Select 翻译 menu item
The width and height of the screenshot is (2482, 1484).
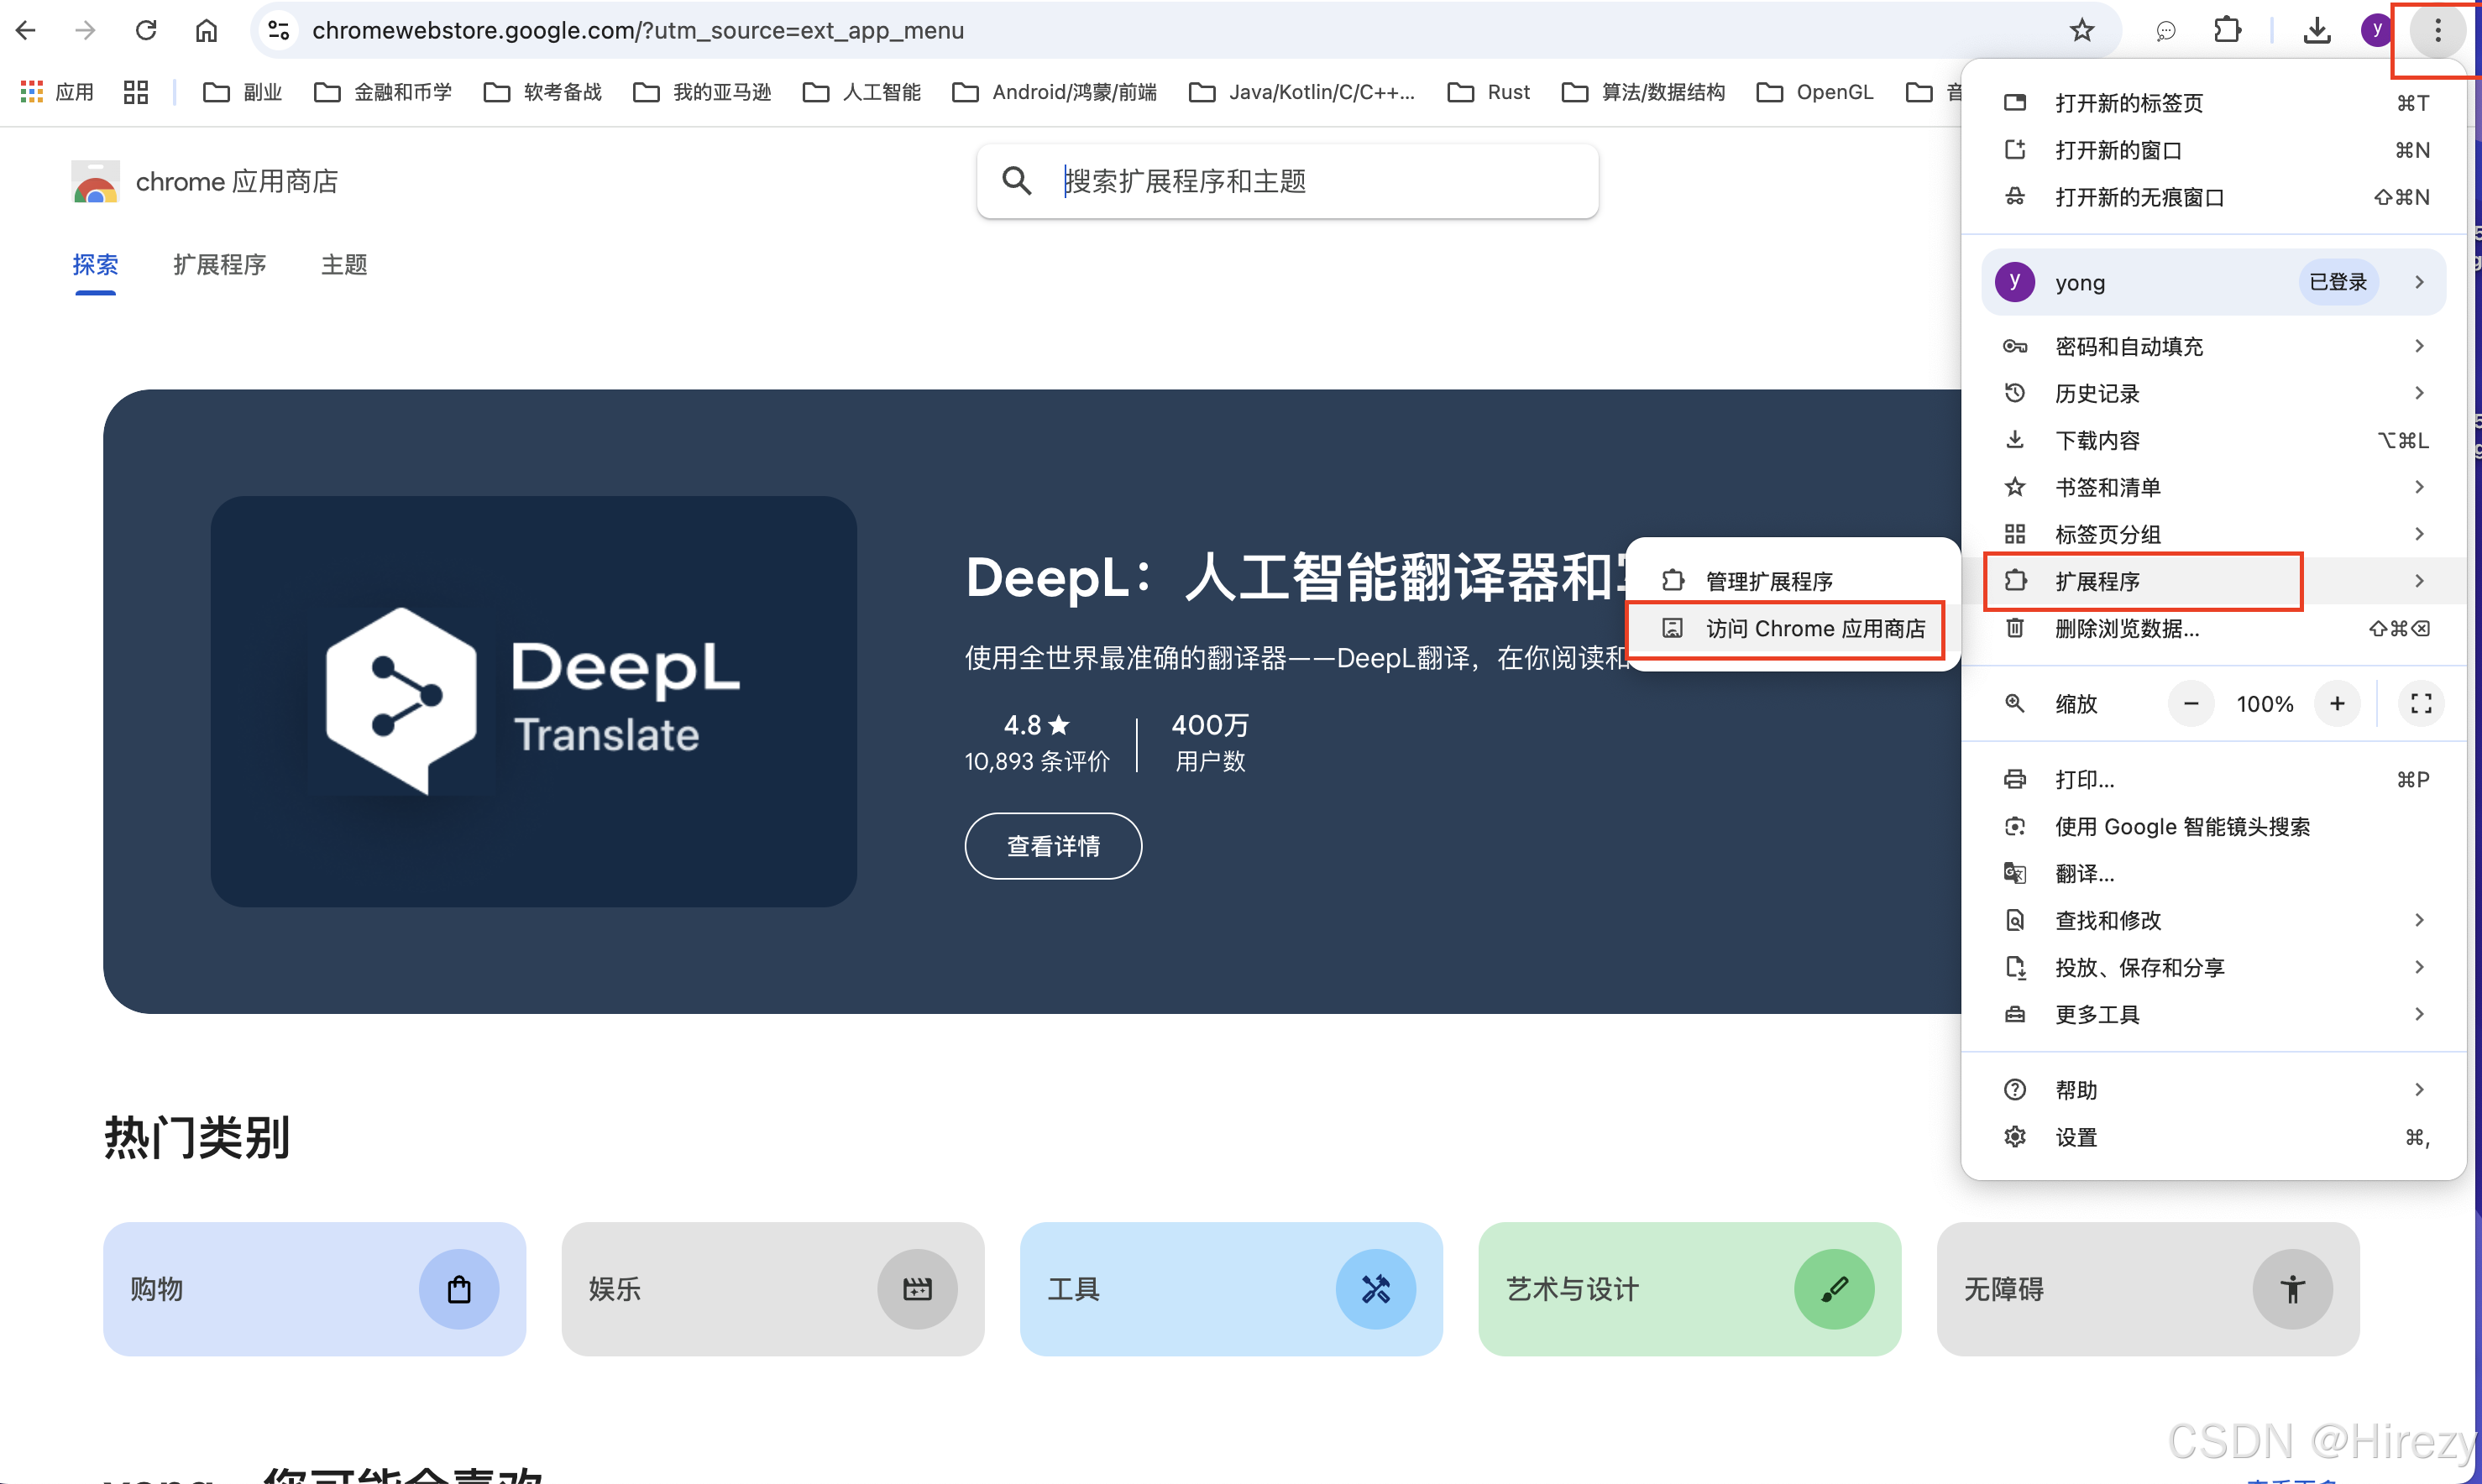2213,873
